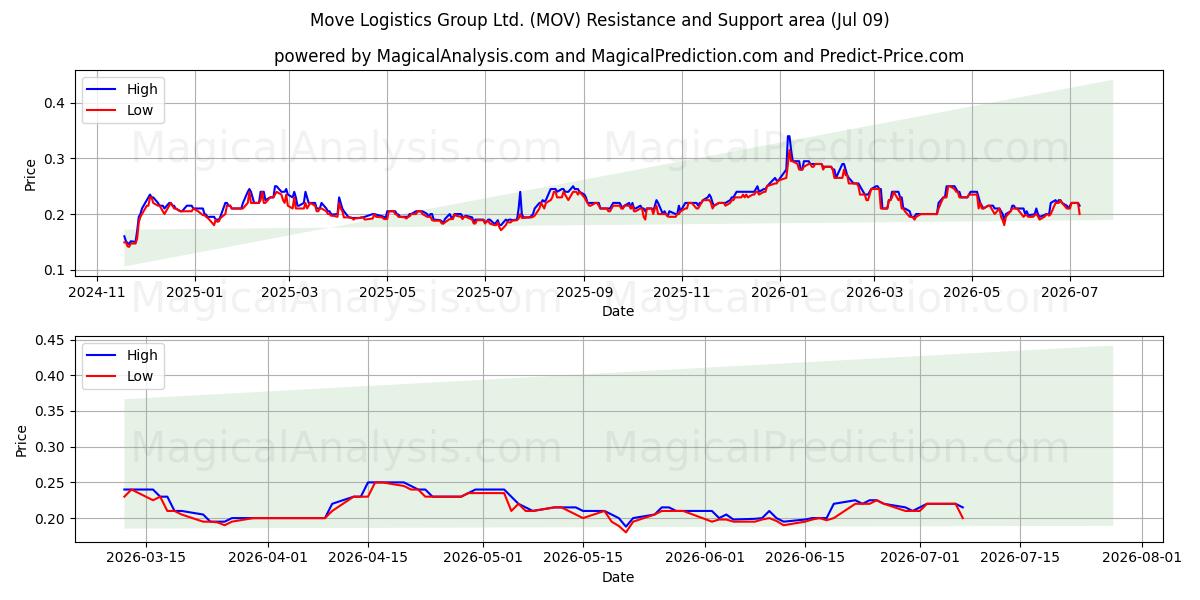This screenshot has width=1200, height=600.
Task: Click the '2026-08-01' bottom axis label
Action: (x=1141, y=559)
